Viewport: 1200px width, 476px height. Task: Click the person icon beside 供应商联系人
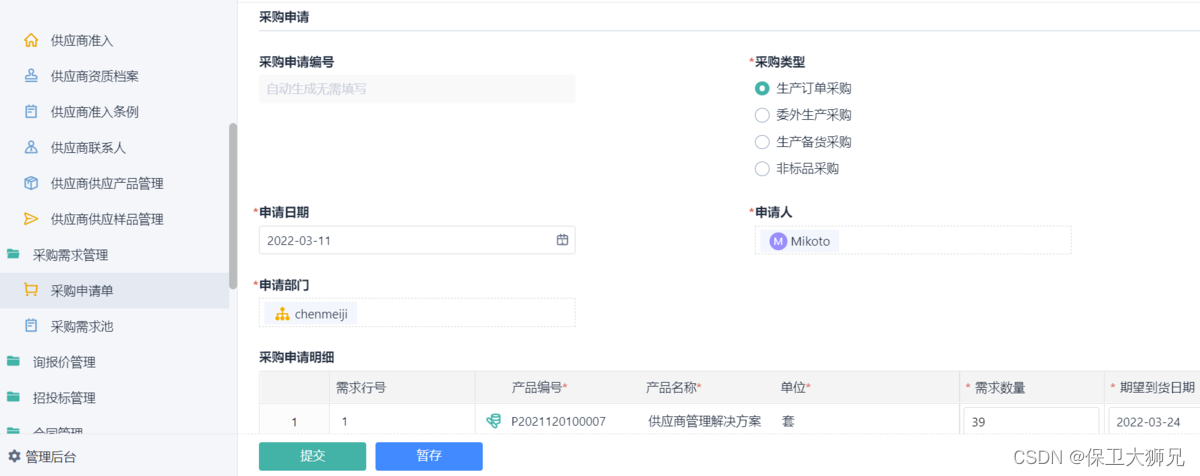click(x=31, y=148)
